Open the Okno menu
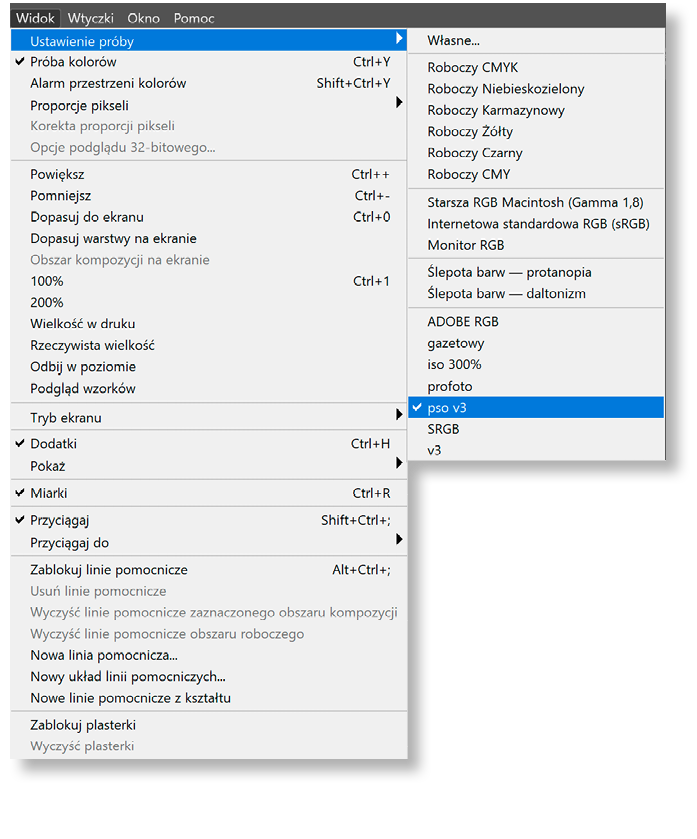The height and width of the screenshot is (839, 697). pos(144,18)
